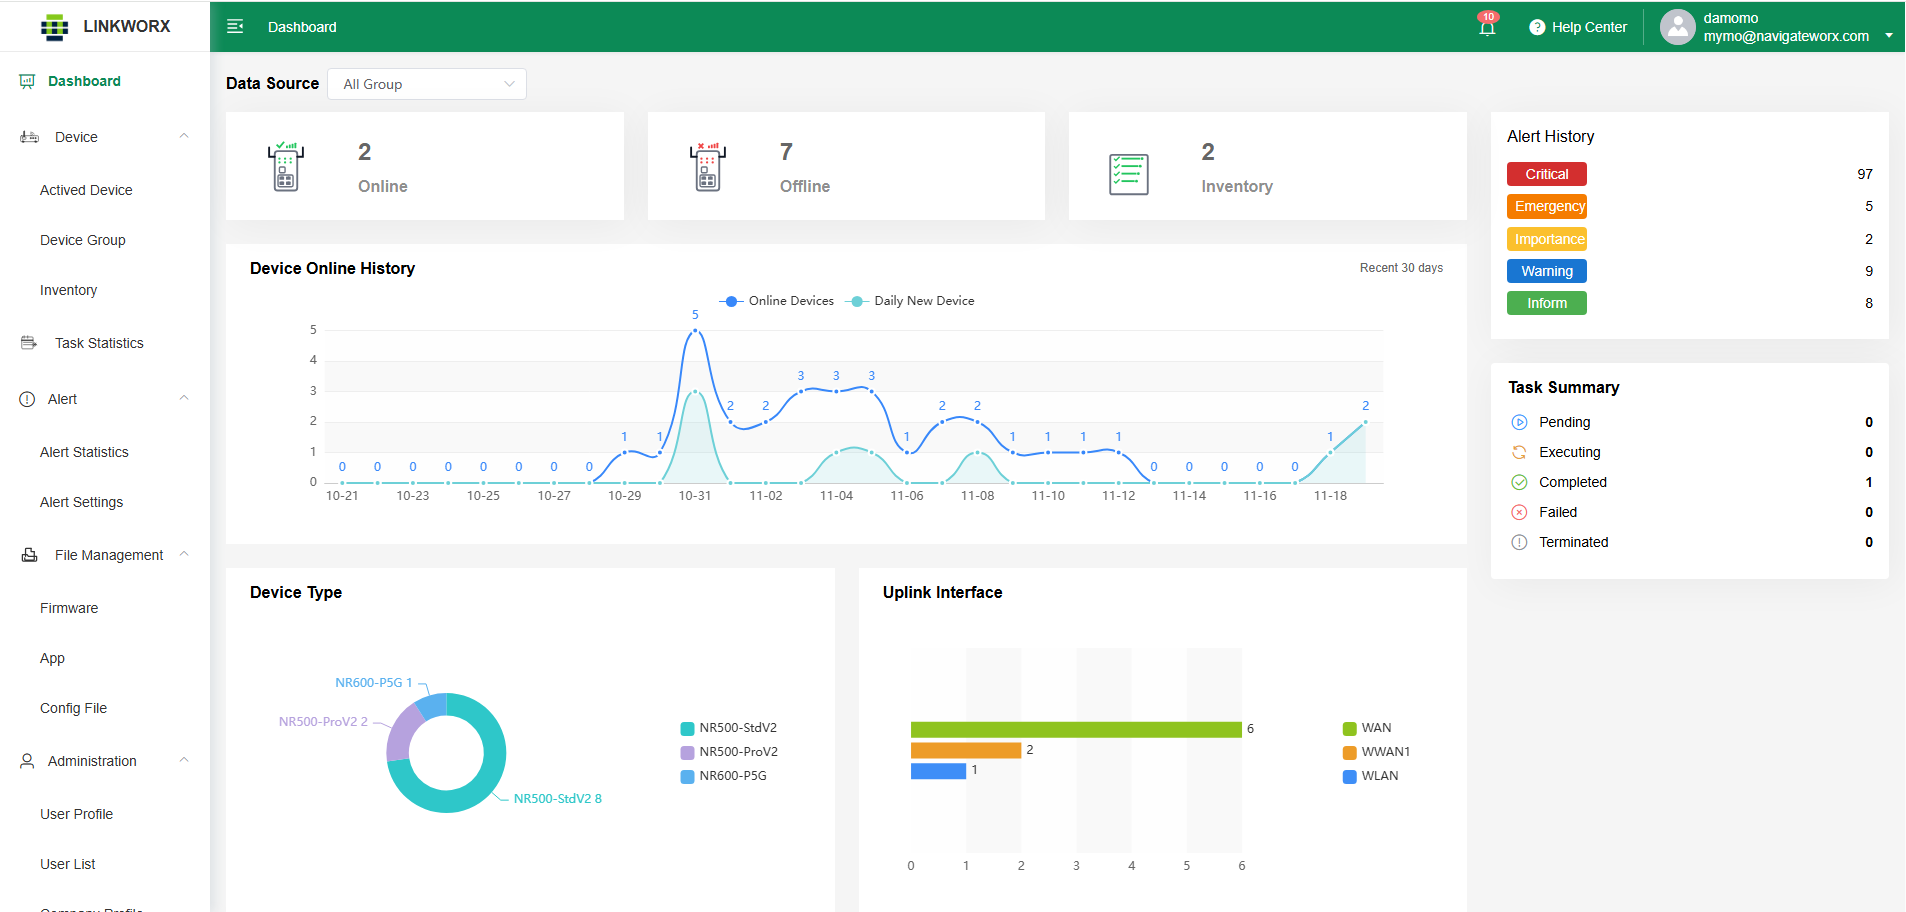This screenshot has height=912, width=1906.
Task: Click the notification bell icon
Action: pyautogui.click(x=1487, y=27)
